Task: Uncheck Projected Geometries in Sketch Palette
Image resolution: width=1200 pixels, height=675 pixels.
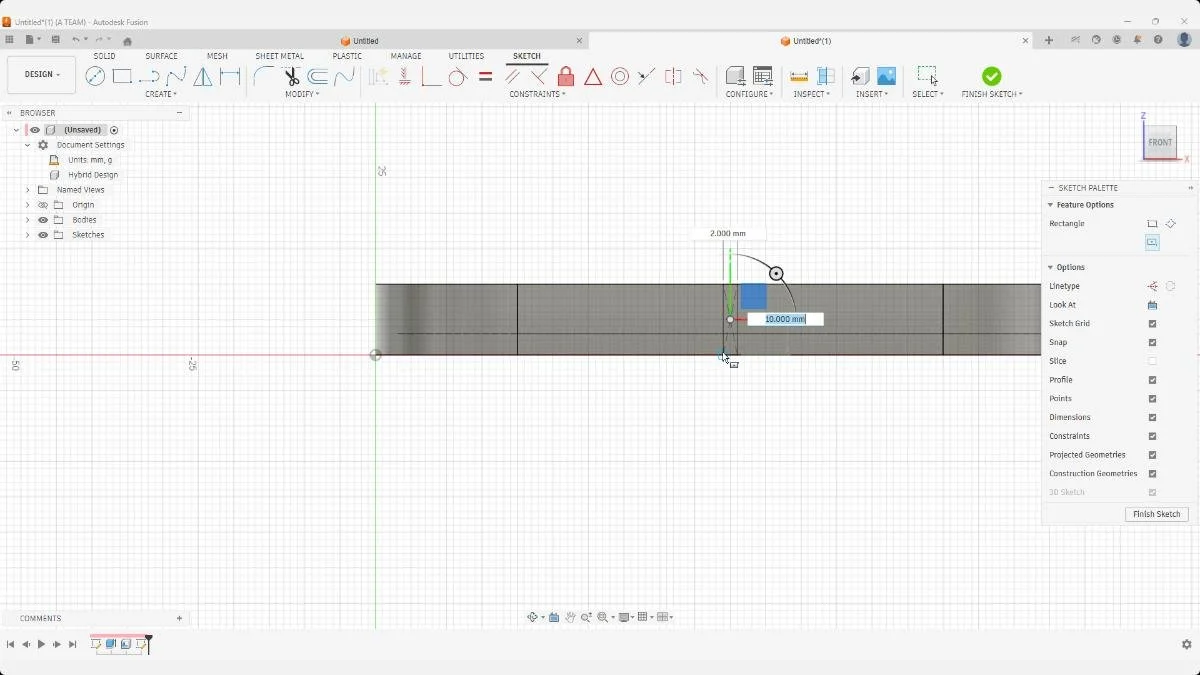Action: tap(1152, 455)
